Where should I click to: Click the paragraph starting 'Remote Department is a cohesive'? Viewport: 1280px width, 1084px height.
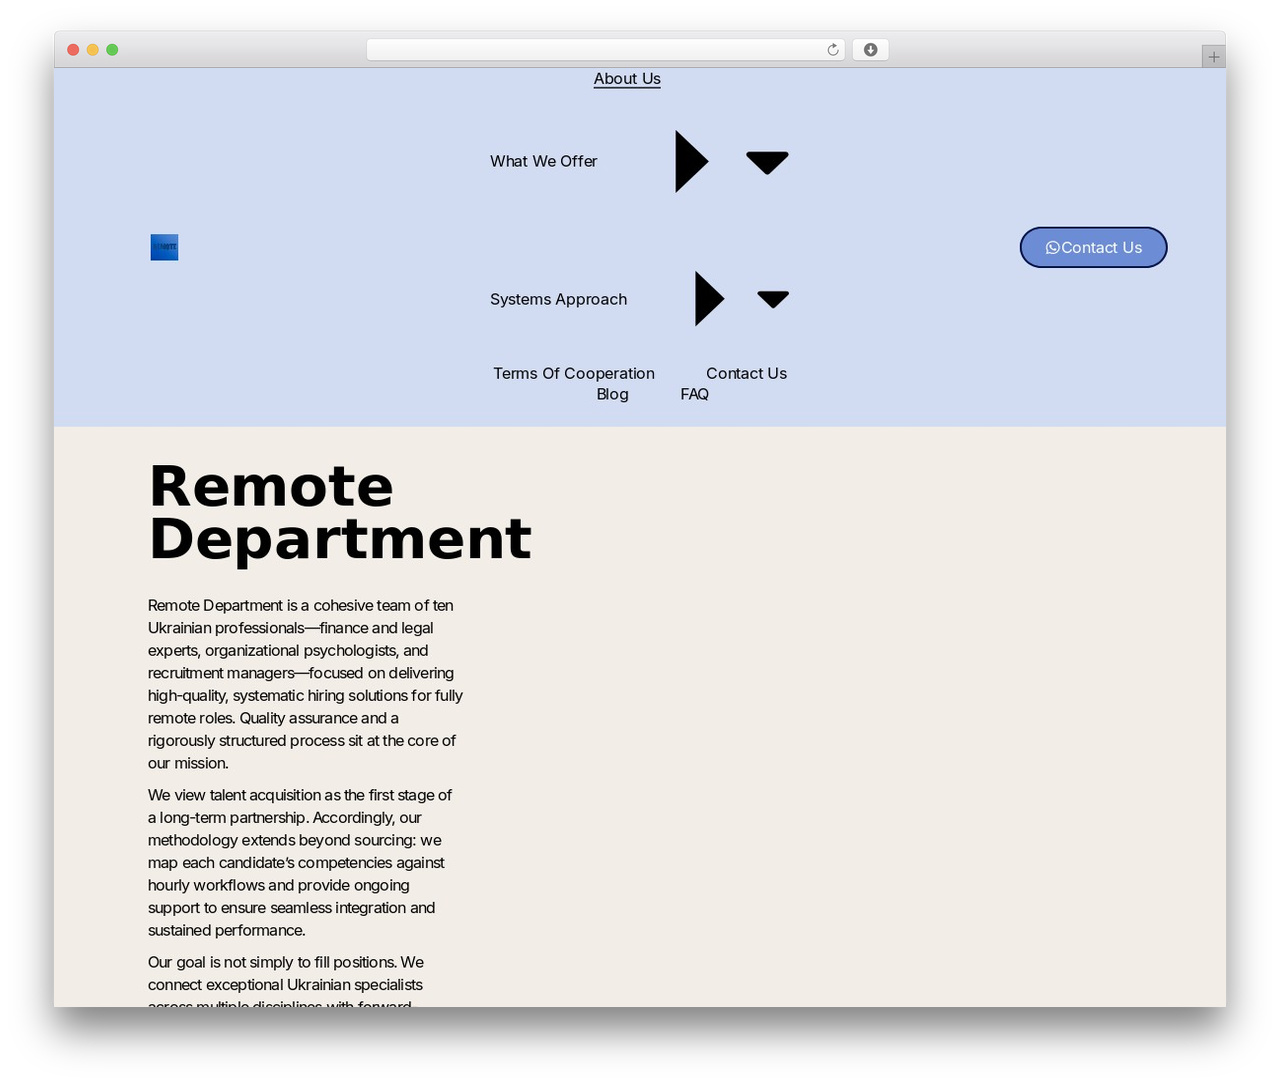coord(306,684)
